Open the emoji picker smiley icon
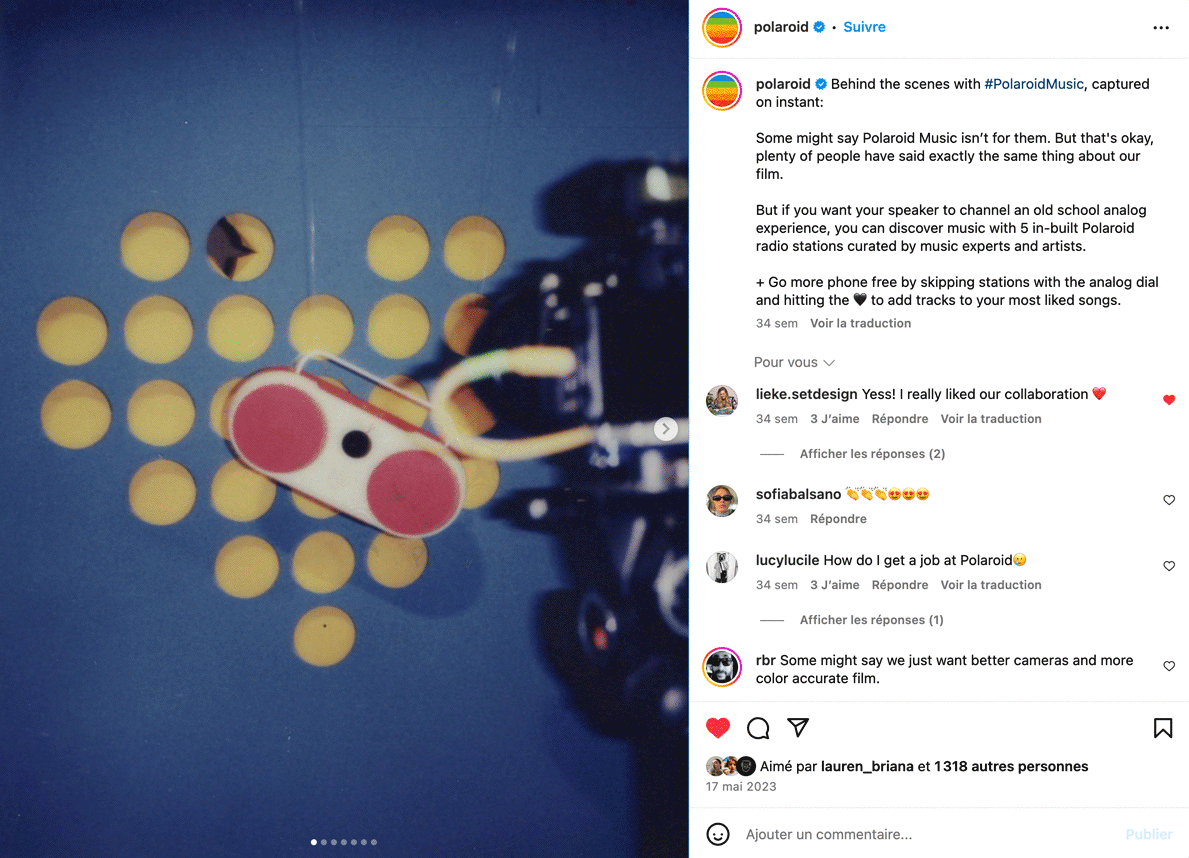This screenshot has height=858, width=1189. click(717, 834)
